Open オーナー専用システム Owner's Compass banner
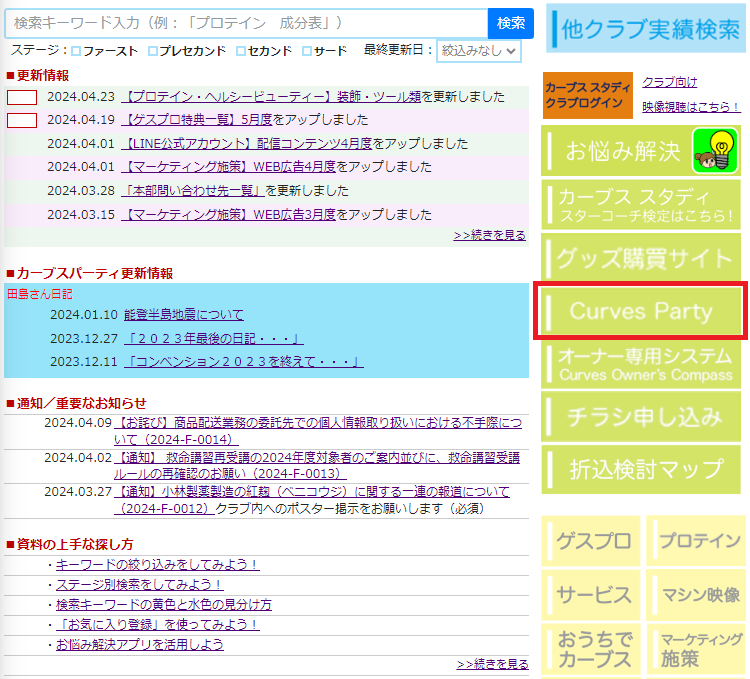750x679 pixels. [644, 365]
